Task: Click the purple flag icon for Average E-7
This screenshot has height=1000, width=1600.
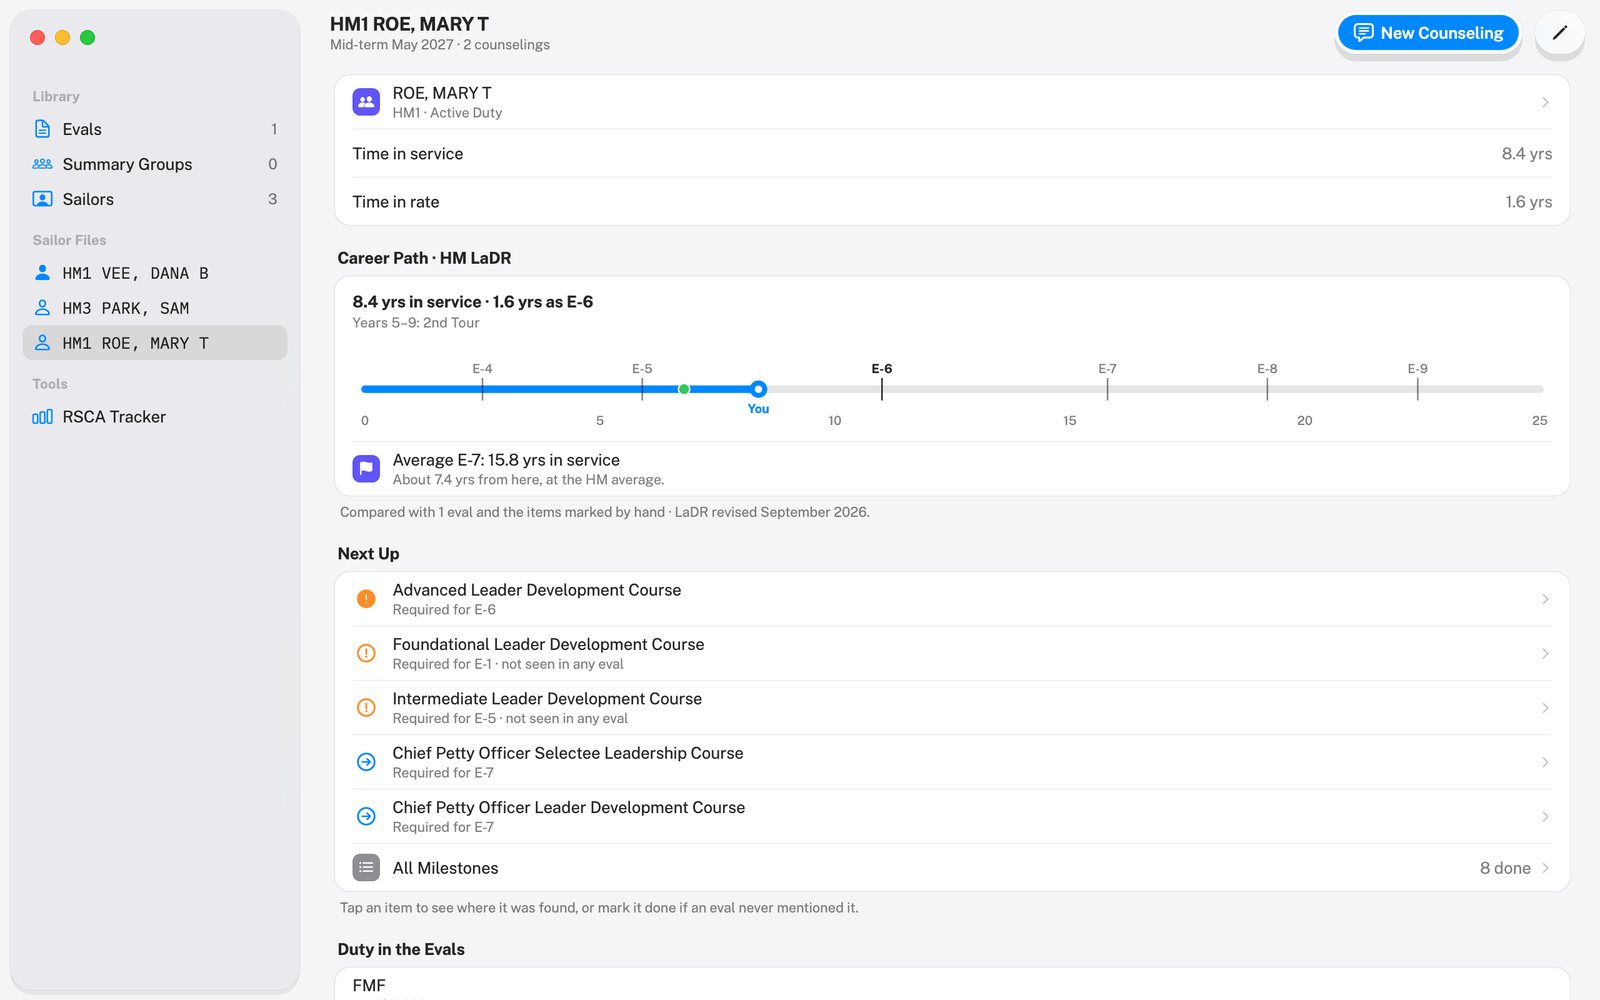Action: (x=366, y=469)
